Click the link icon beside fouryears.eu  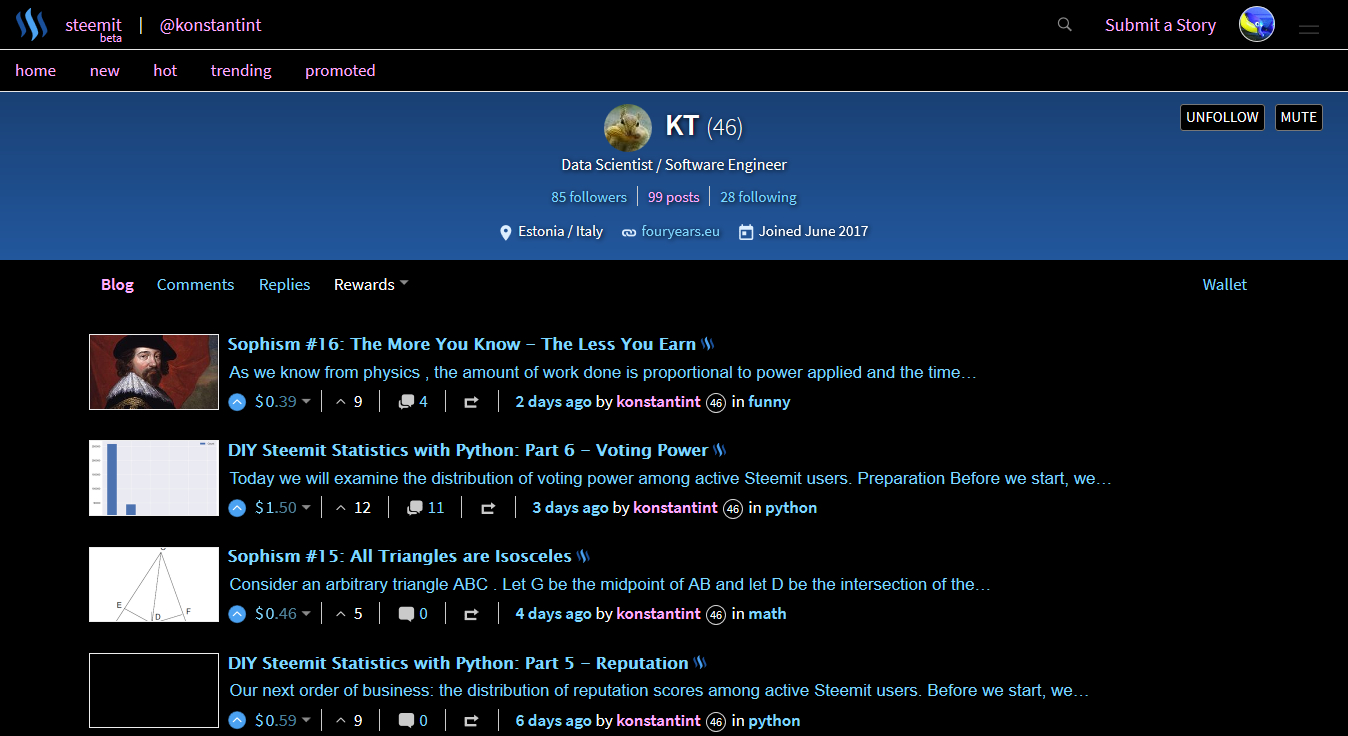(x=629, y=232)
